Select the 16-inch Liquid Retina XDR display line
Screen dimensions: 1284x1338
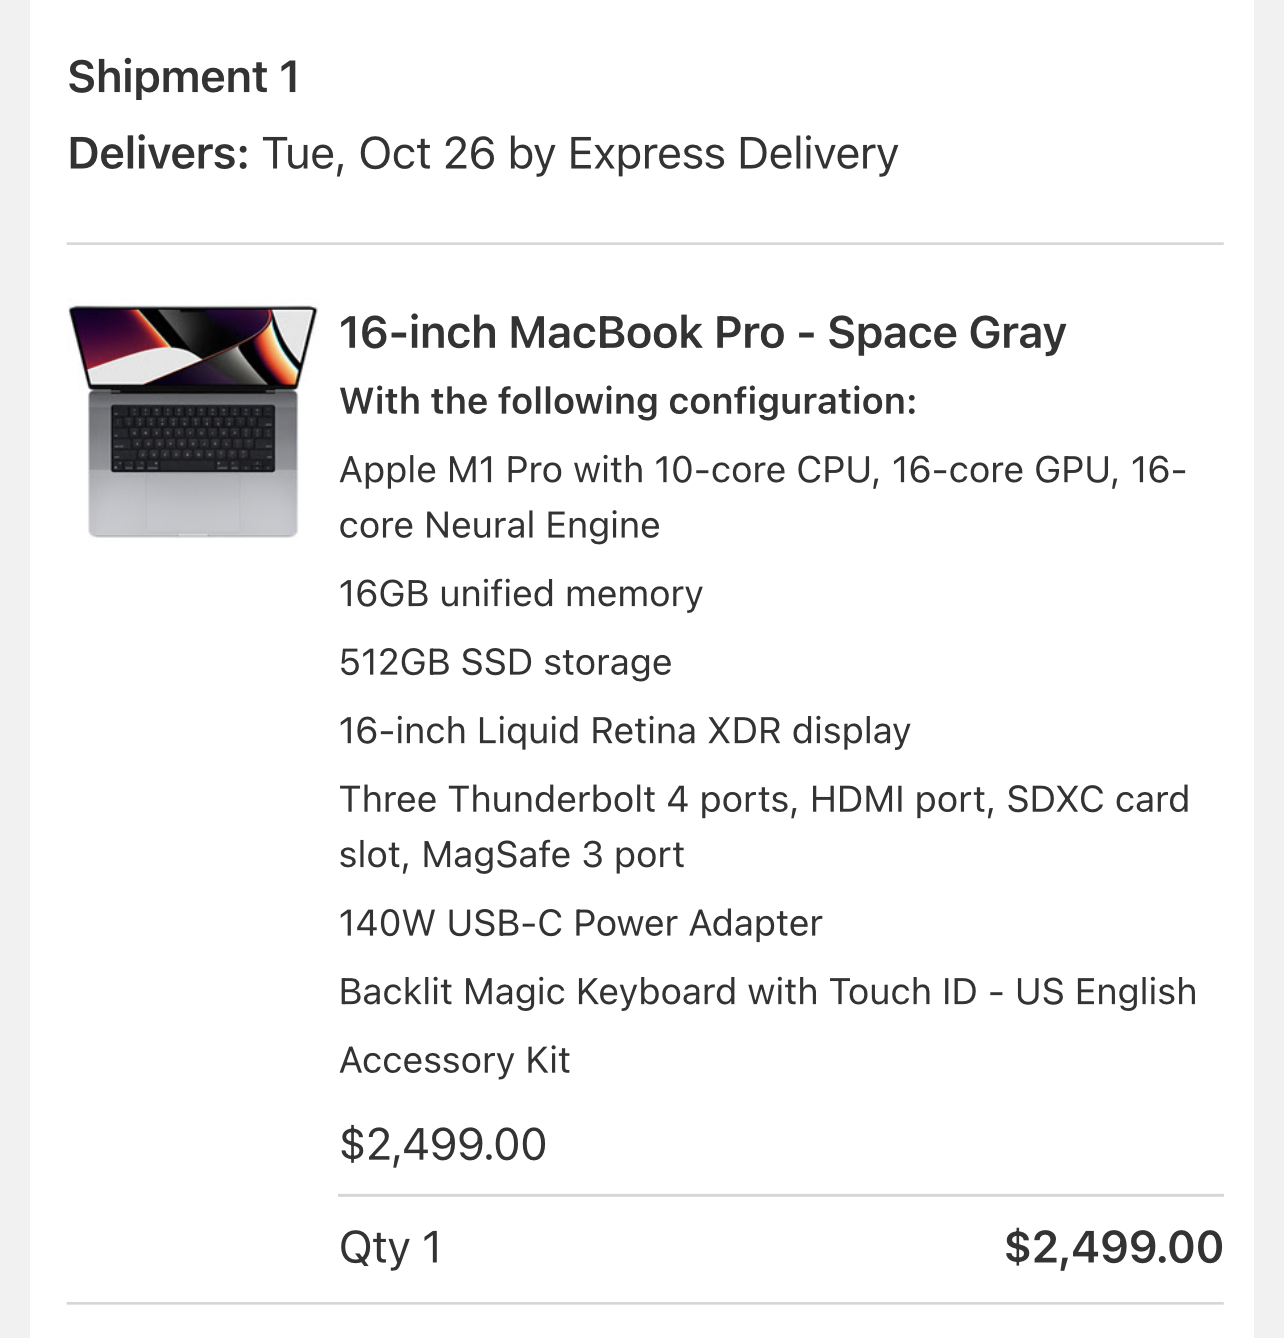(x=625, y=731)
